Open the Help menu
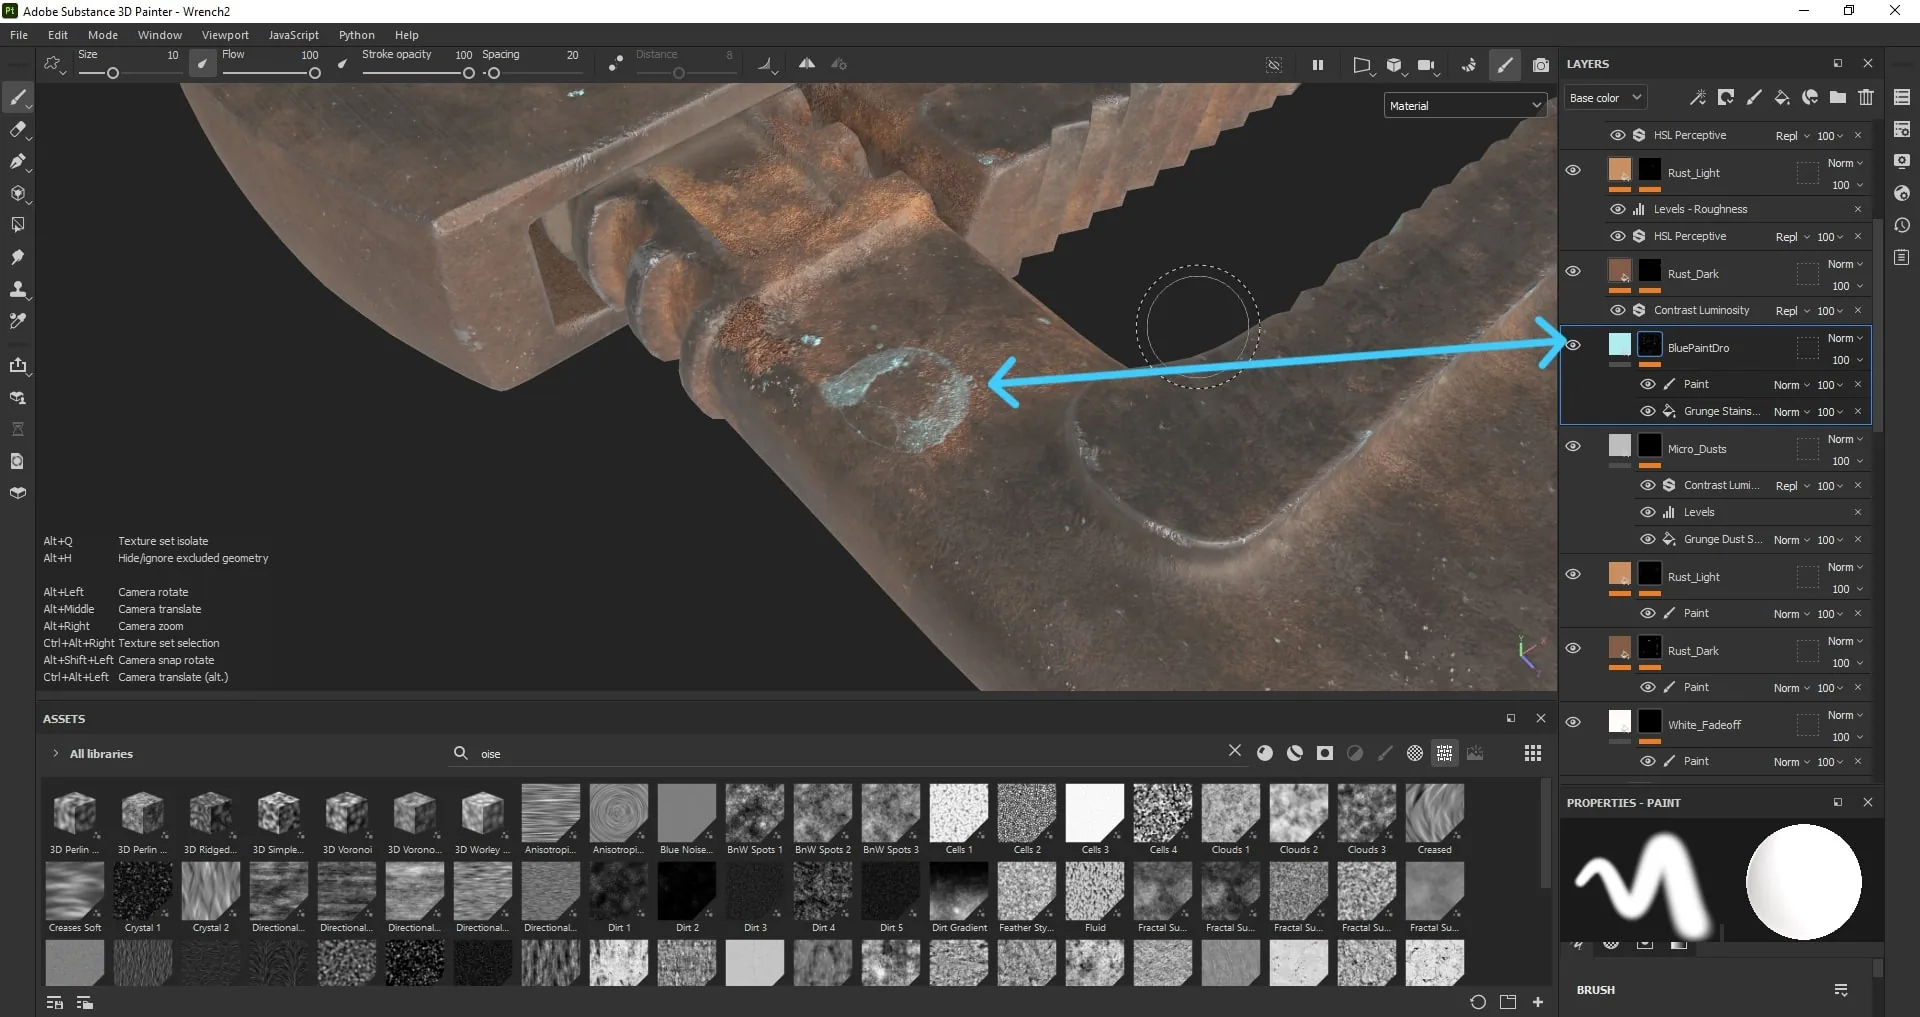Screen dimensions: 1920x1017 coord(407,35)
